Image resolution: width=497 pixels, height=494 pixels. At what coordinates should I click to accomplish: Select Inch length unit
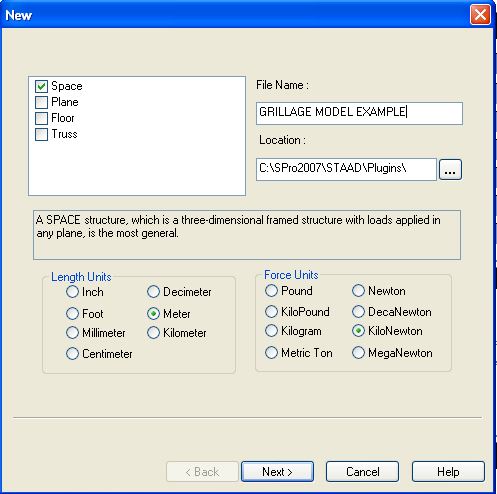click(72, 292)
